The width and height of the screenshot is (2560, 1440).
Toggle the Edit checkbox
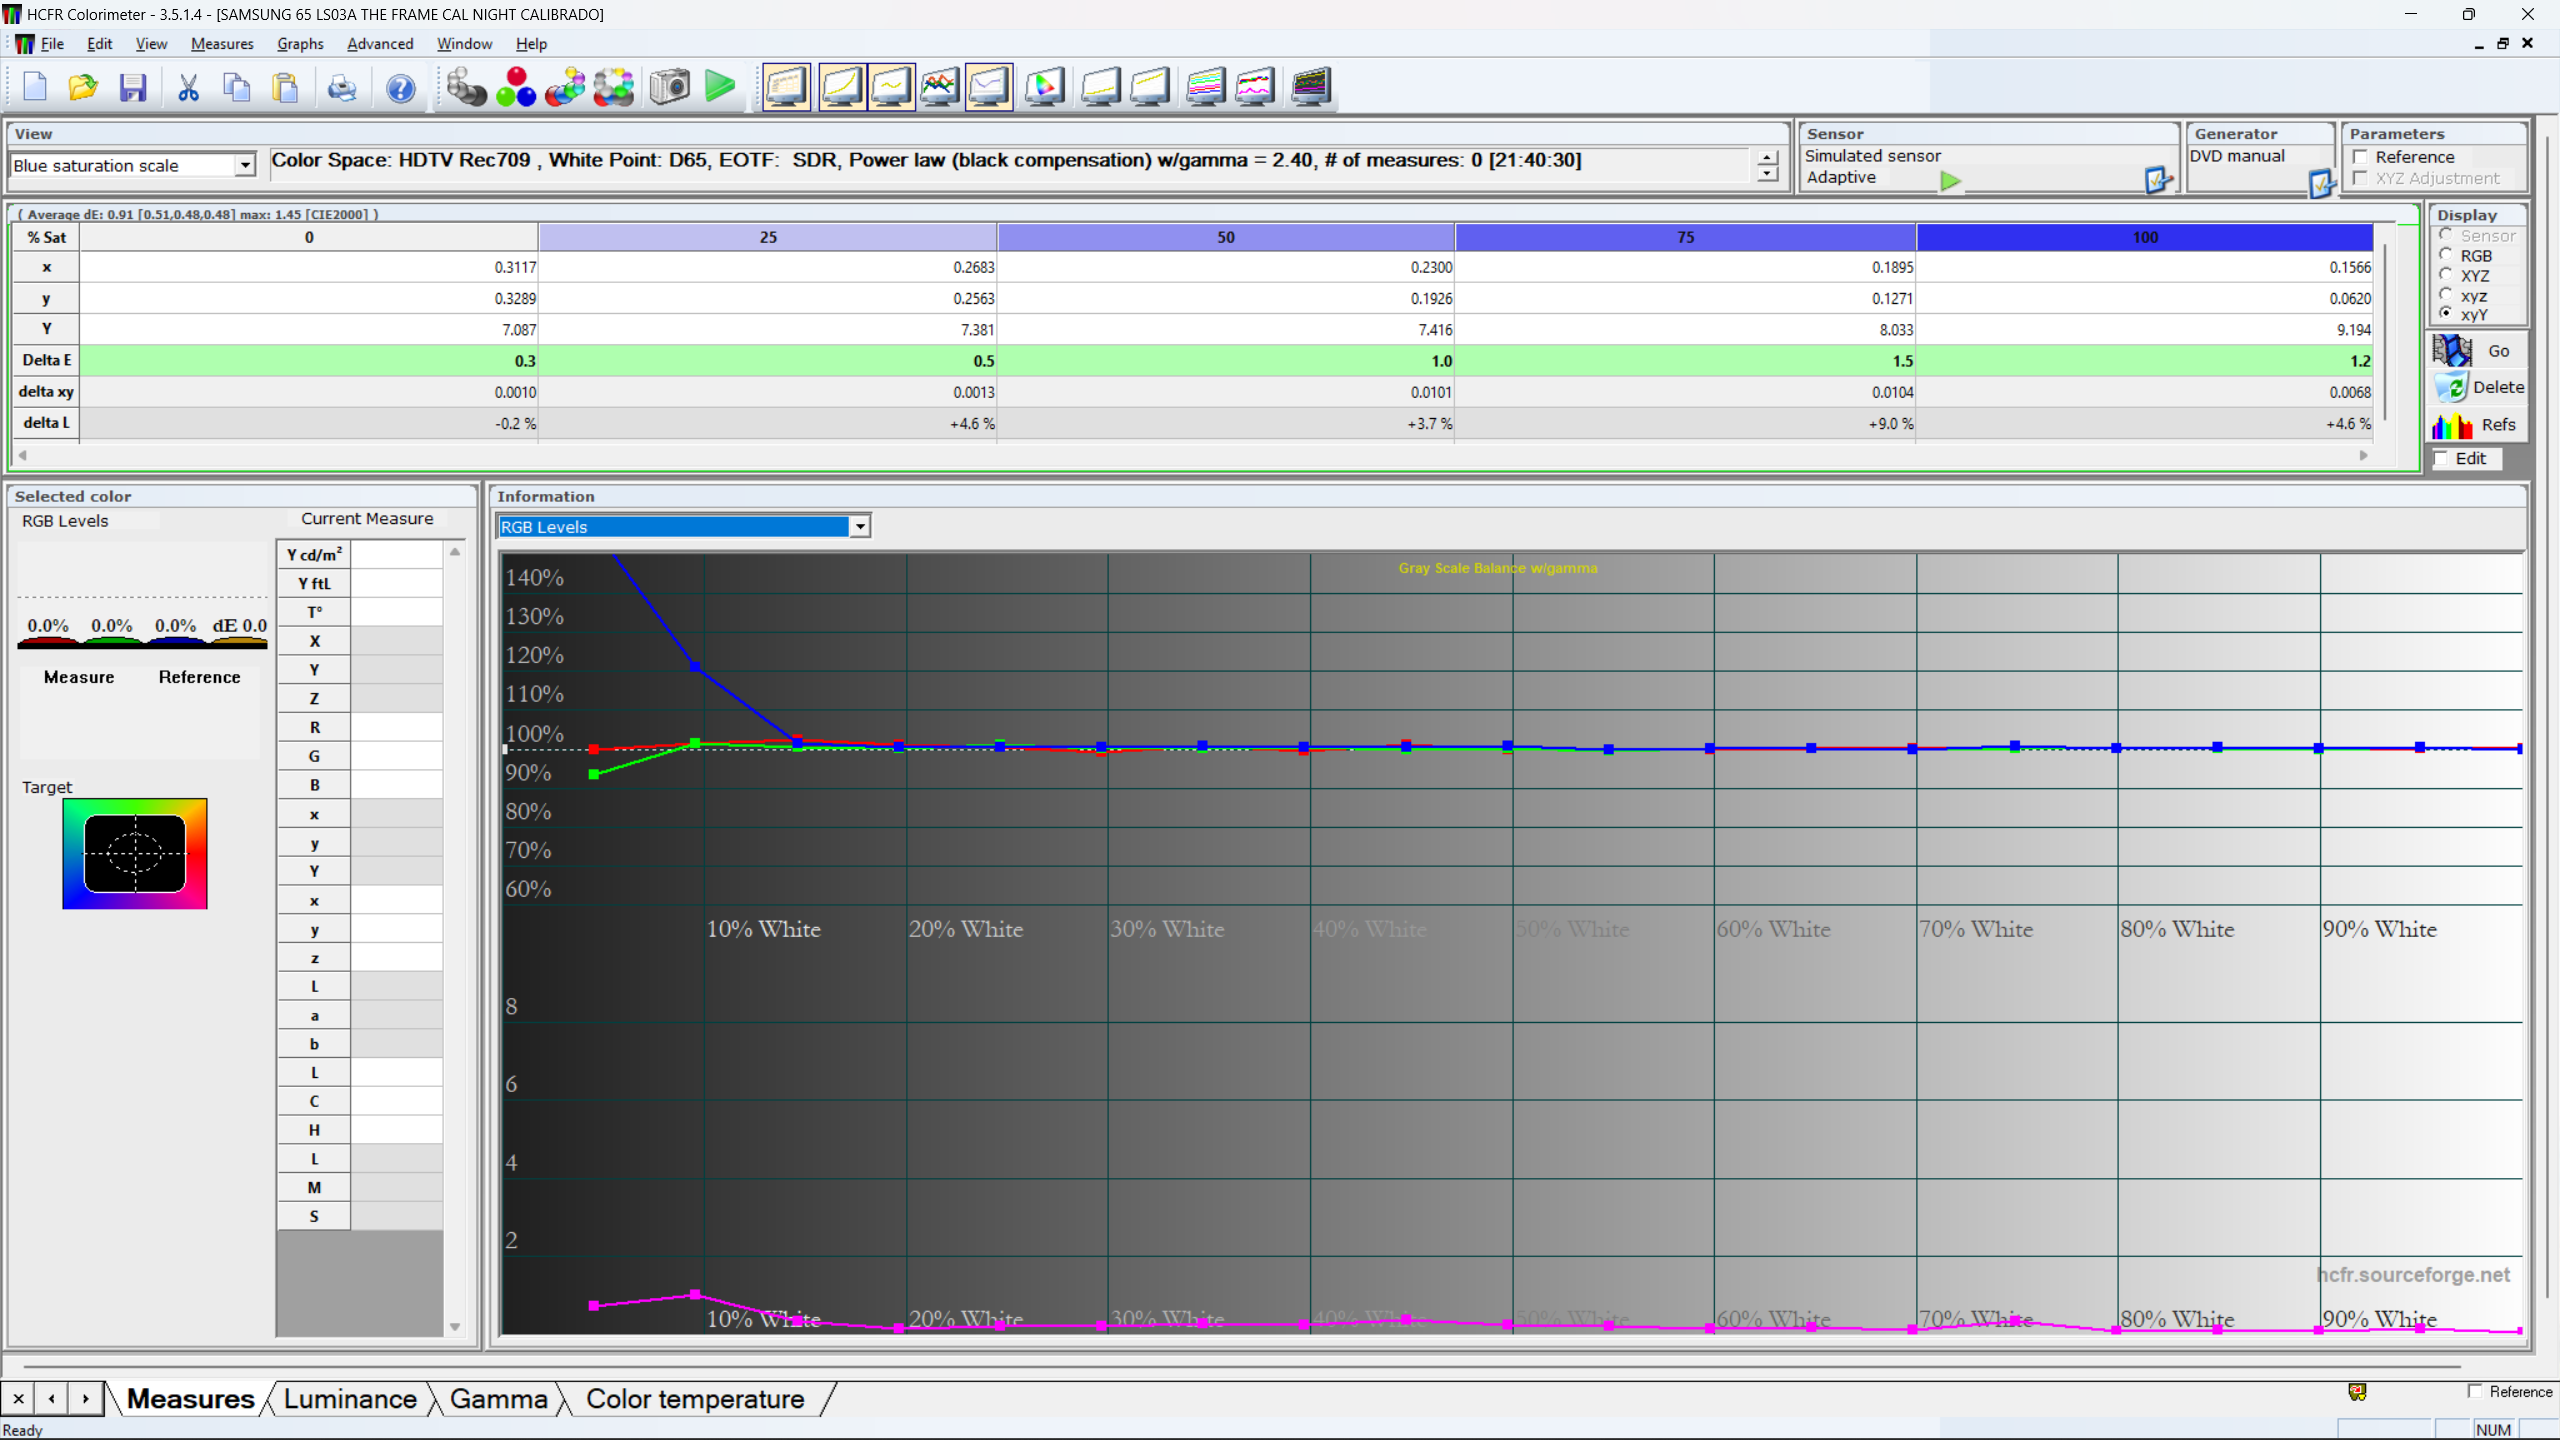[2442, 458]
